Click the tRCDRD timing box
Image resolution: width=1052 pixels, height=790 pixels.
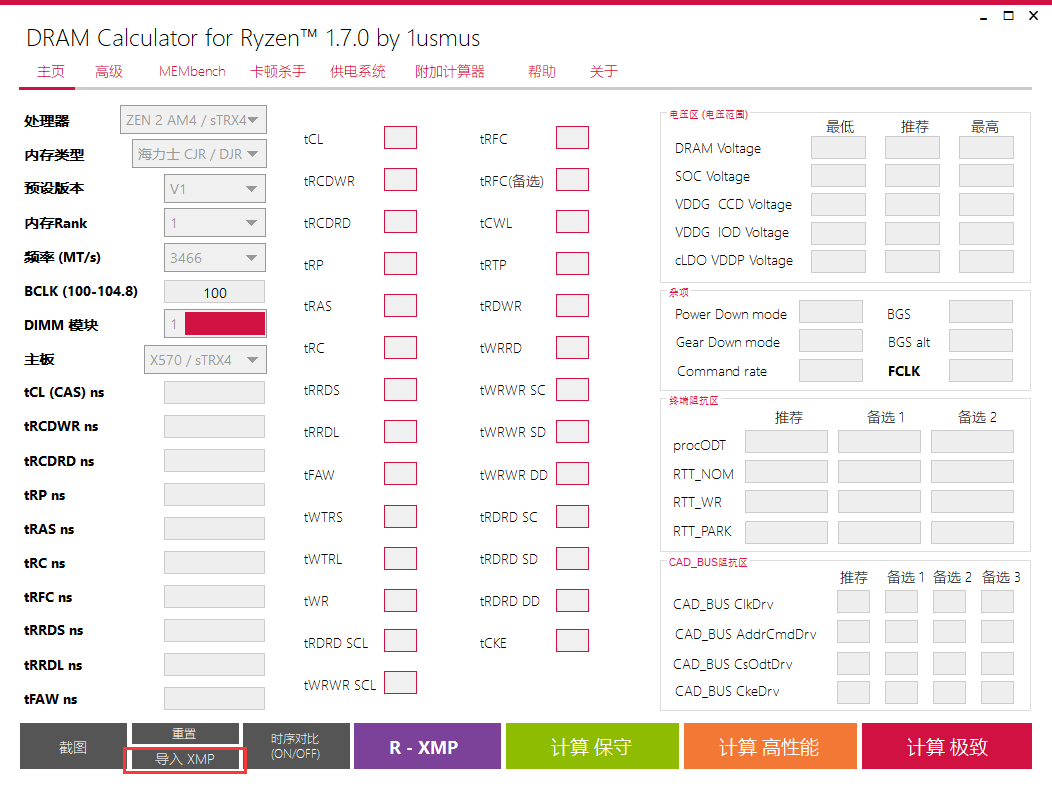click(401, 221)
